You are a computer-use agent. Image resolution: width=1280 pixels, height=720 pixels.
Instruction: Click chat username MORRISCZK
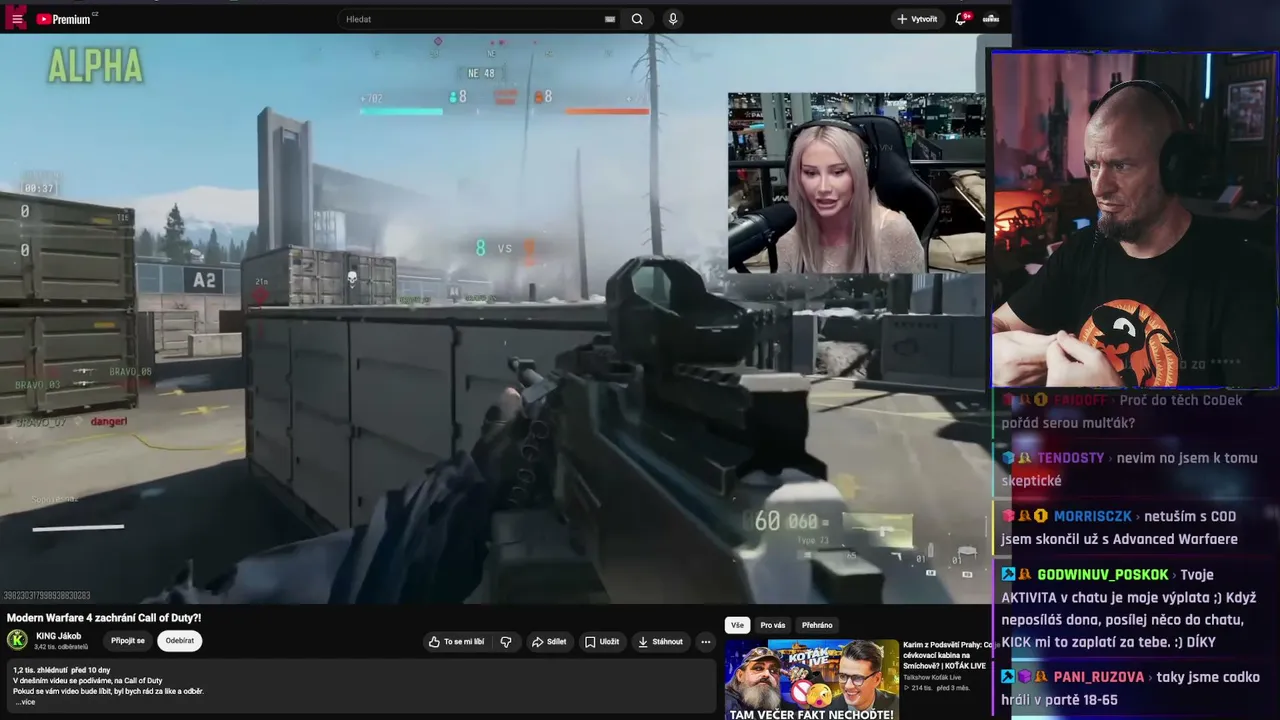click(1093, 516)
